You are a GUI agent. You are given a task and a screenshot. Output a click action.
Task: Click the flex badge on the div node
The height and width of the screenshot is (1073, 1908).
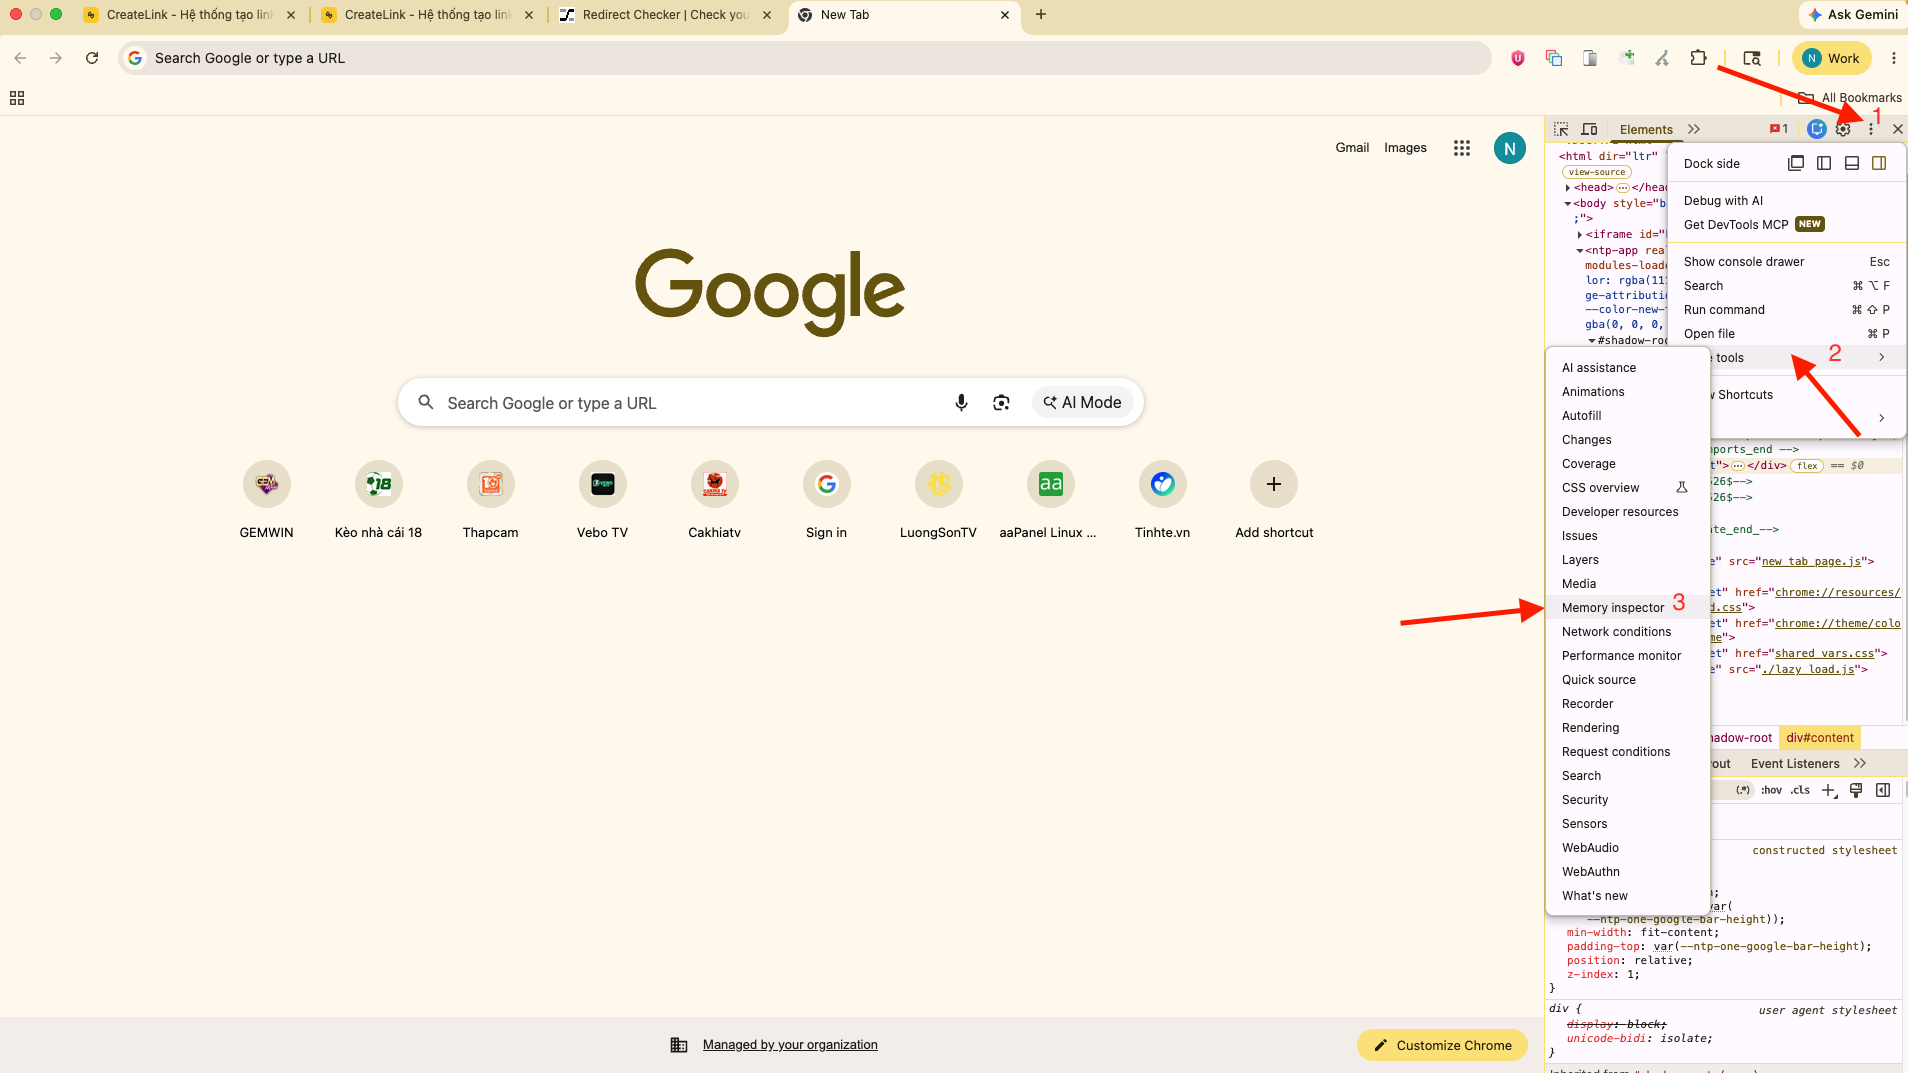(1807, 466)
